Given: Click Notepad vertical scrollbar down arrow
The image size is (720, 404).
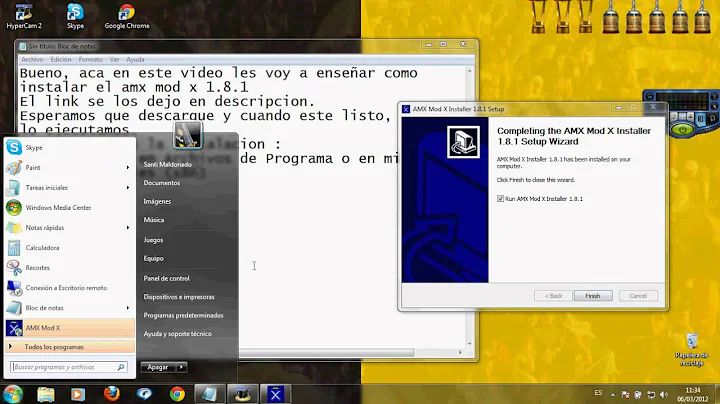Looking at the screenshot, I should pyautogui.click(x=469, y=343).
